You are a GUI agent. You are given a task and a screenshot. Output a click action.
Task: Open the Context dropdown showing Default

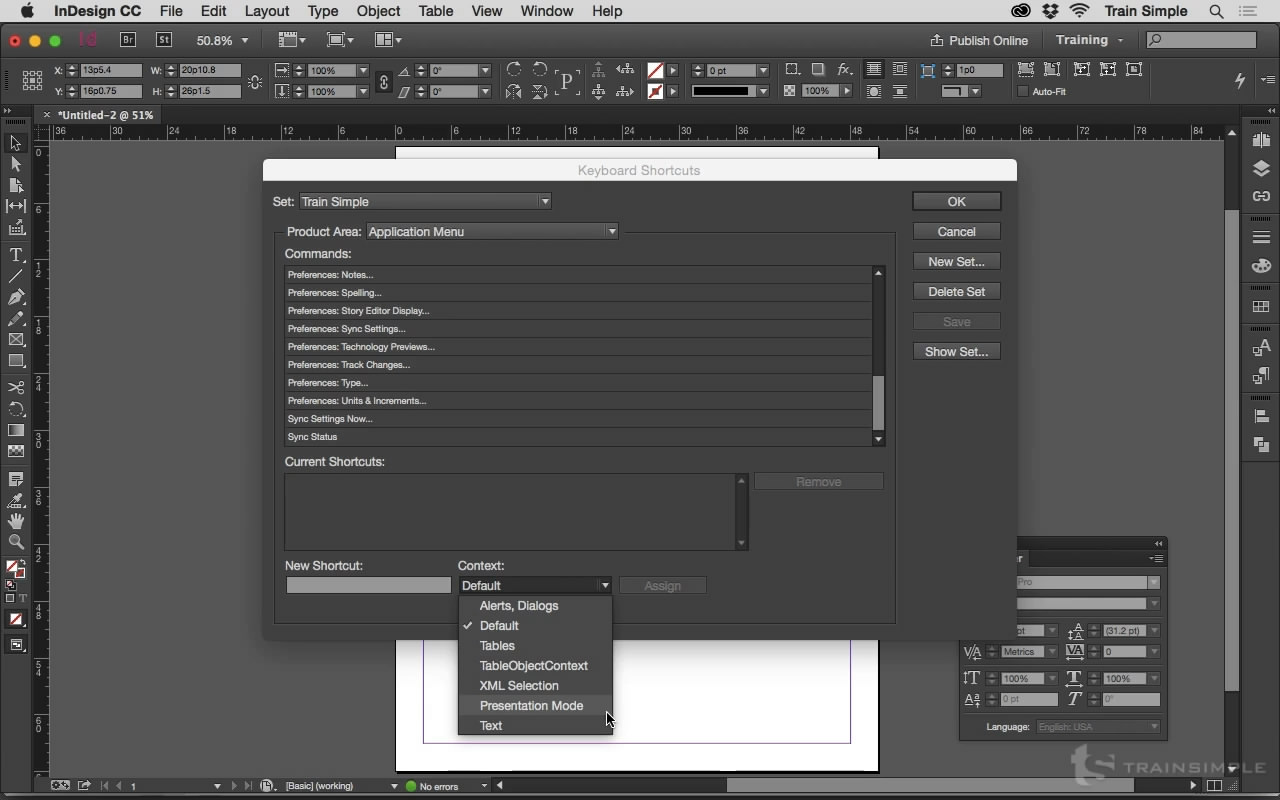coord(535,585)
